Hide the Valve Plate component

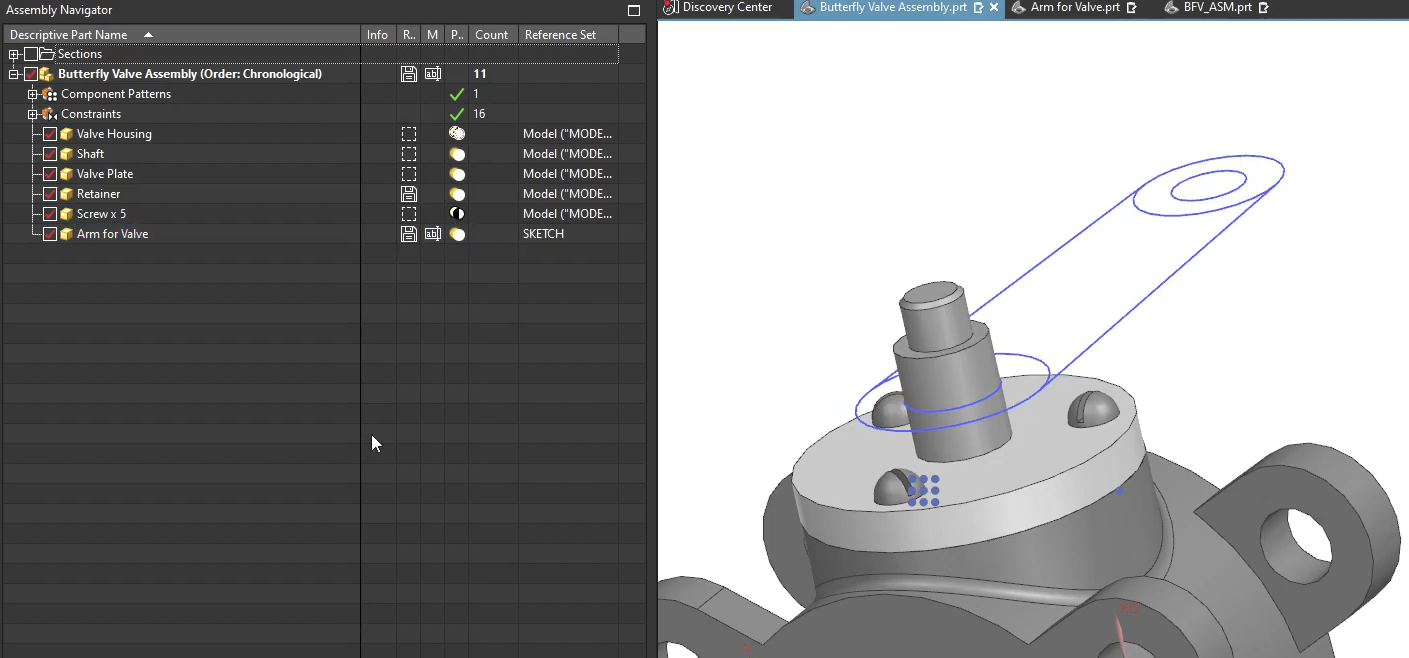click(x=50, y=174)
